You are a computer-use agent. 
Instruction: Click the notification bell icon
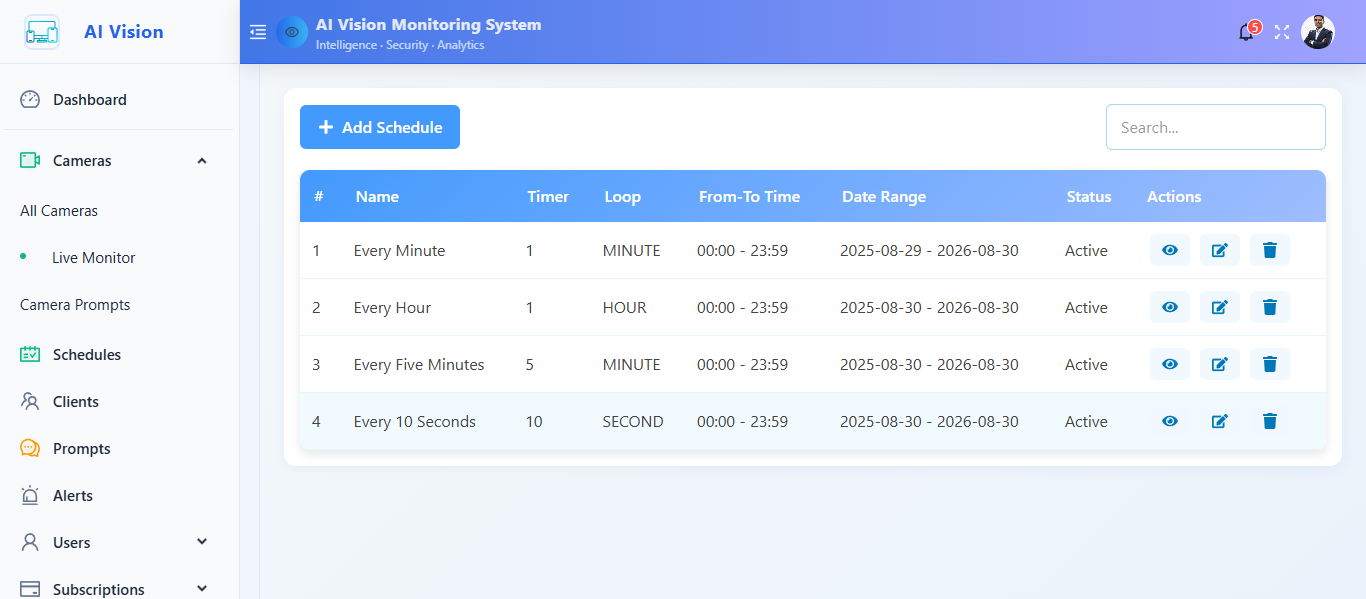(1246, 32)
